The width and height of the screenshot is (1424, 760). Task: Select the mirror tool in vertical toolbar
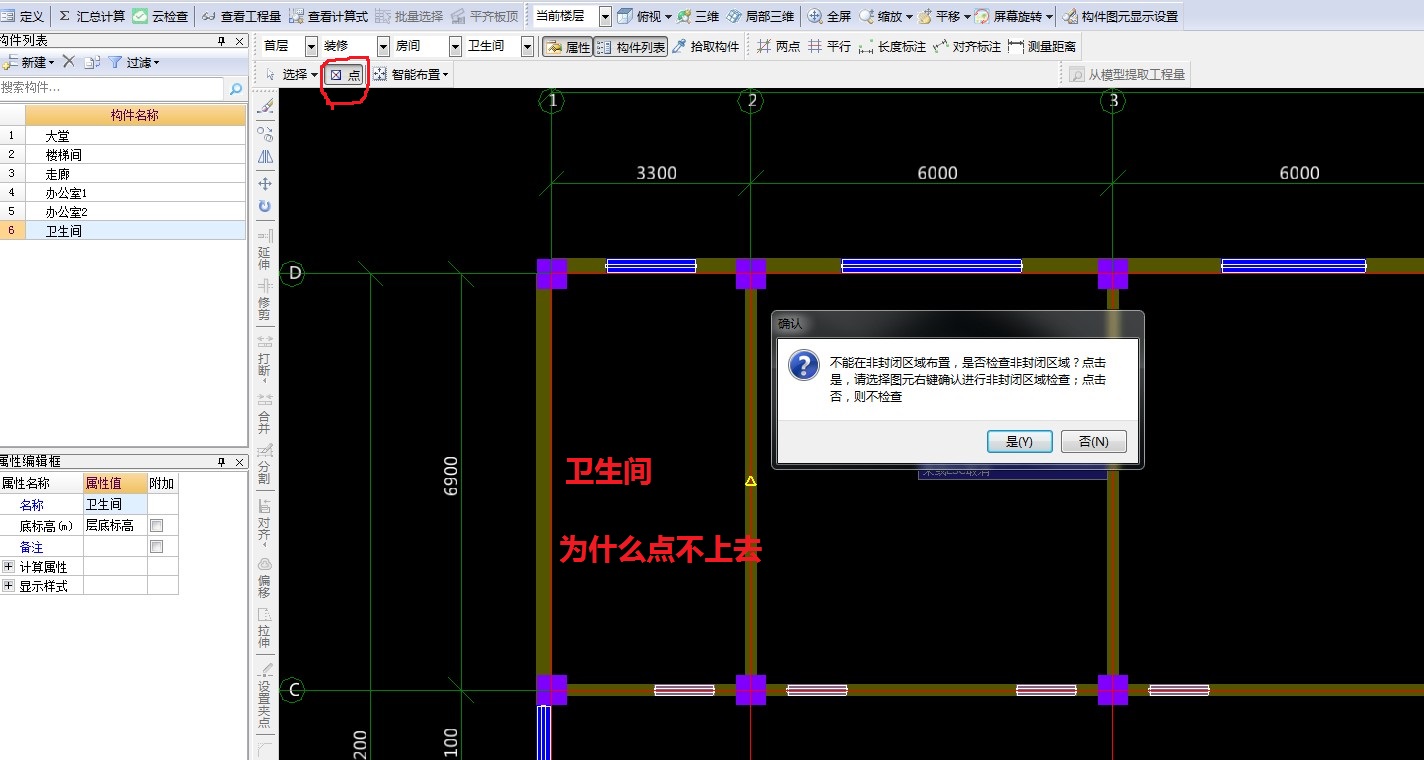pyautogui.click(x=265, y=158)
